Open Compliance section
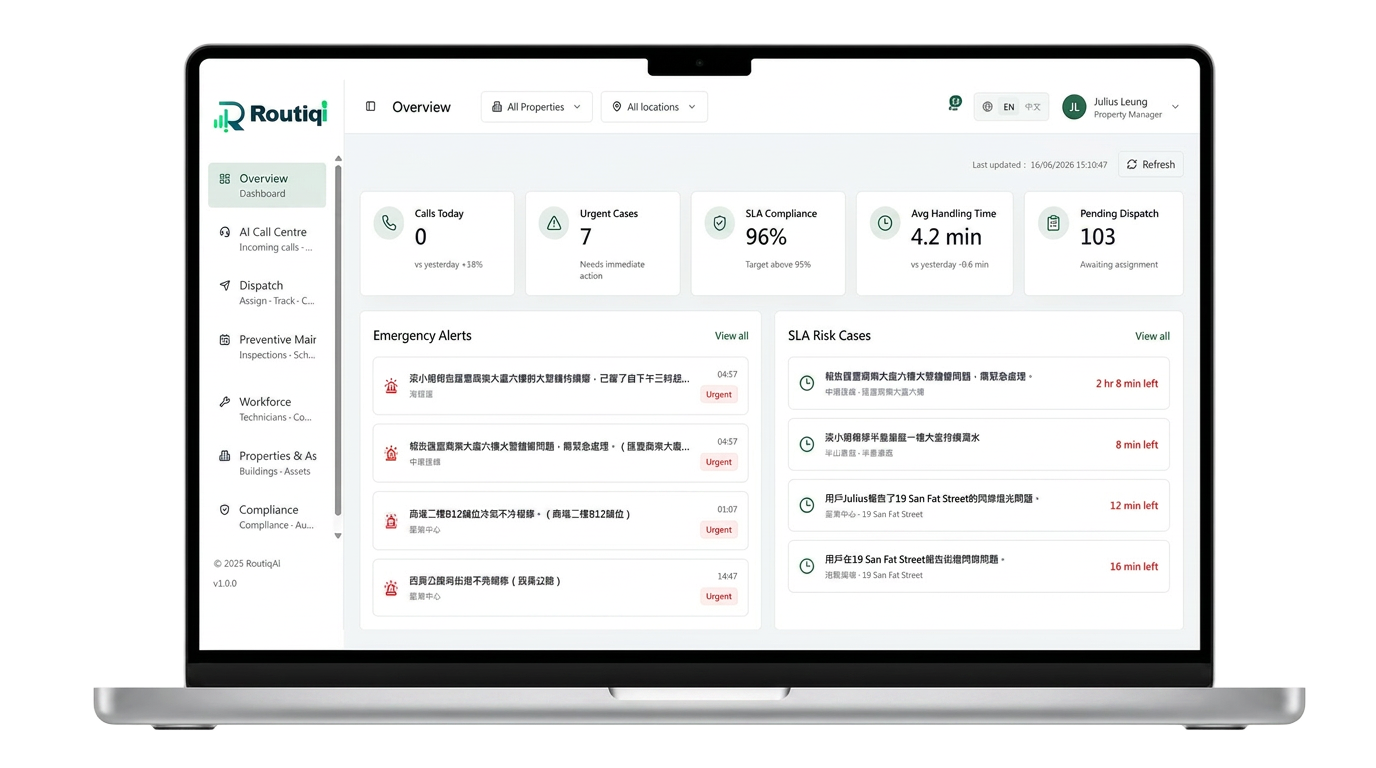 click(267, 517)
